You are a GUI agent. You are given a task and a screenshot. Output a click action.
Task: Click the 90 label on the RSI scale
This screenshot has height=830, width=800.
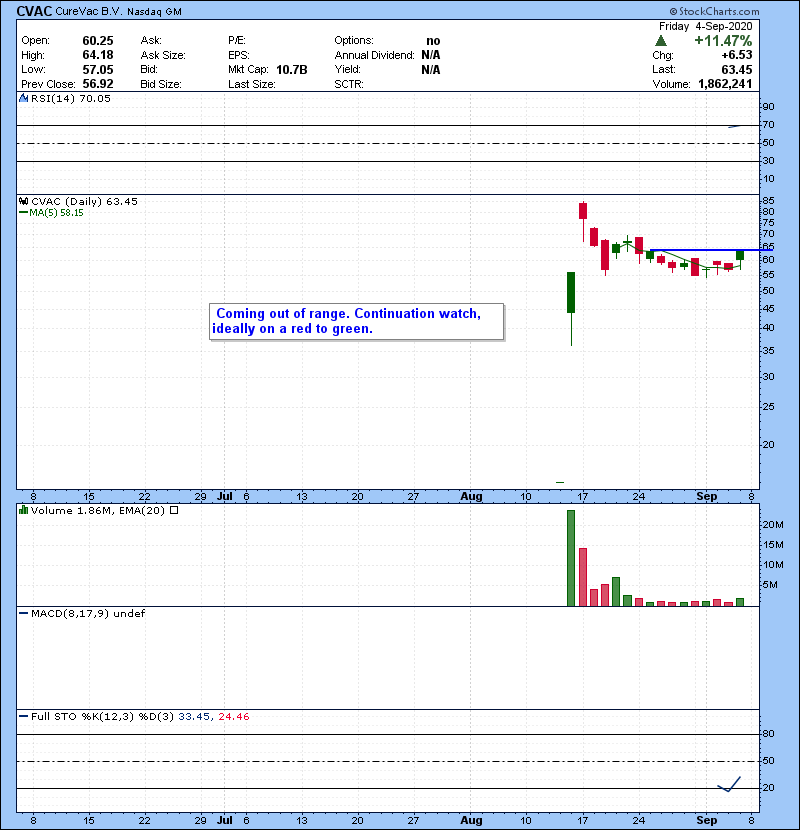(768, 106)
